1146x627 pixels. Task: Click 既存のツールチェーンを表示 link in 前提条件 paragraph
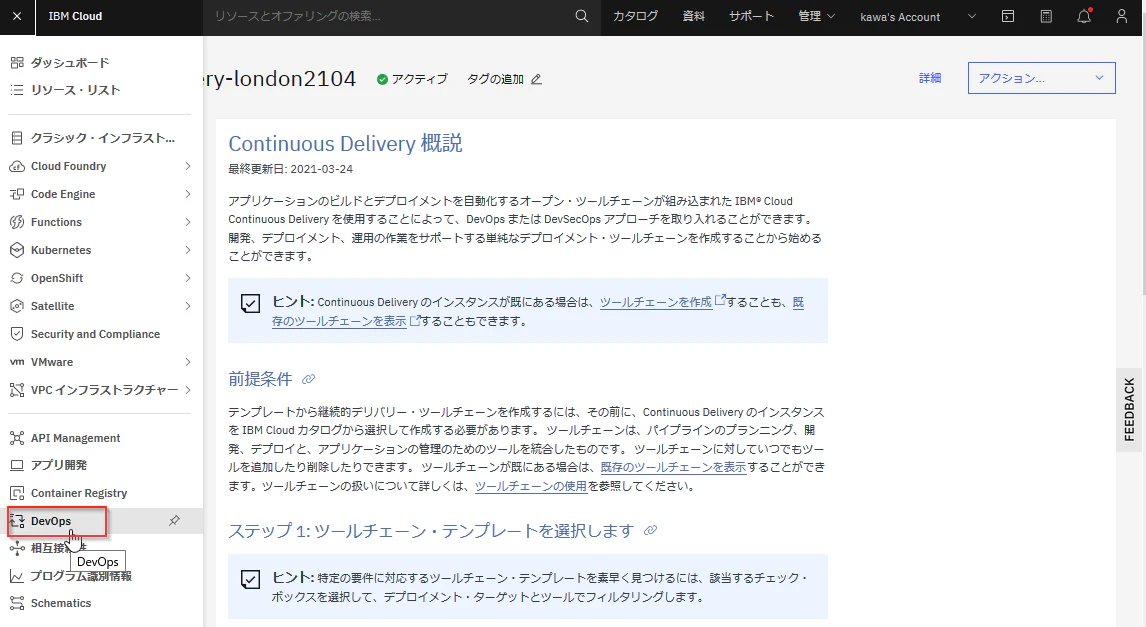673,468
